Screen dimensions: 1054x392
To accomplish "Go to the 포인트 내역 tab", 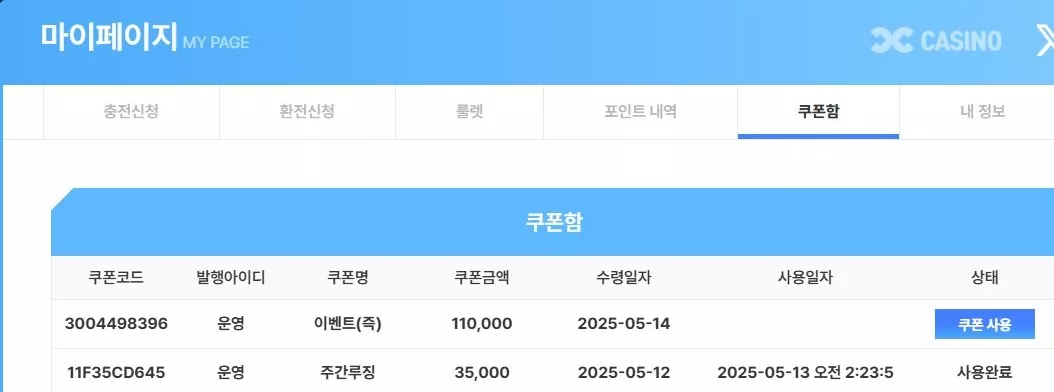I will 641,112.
